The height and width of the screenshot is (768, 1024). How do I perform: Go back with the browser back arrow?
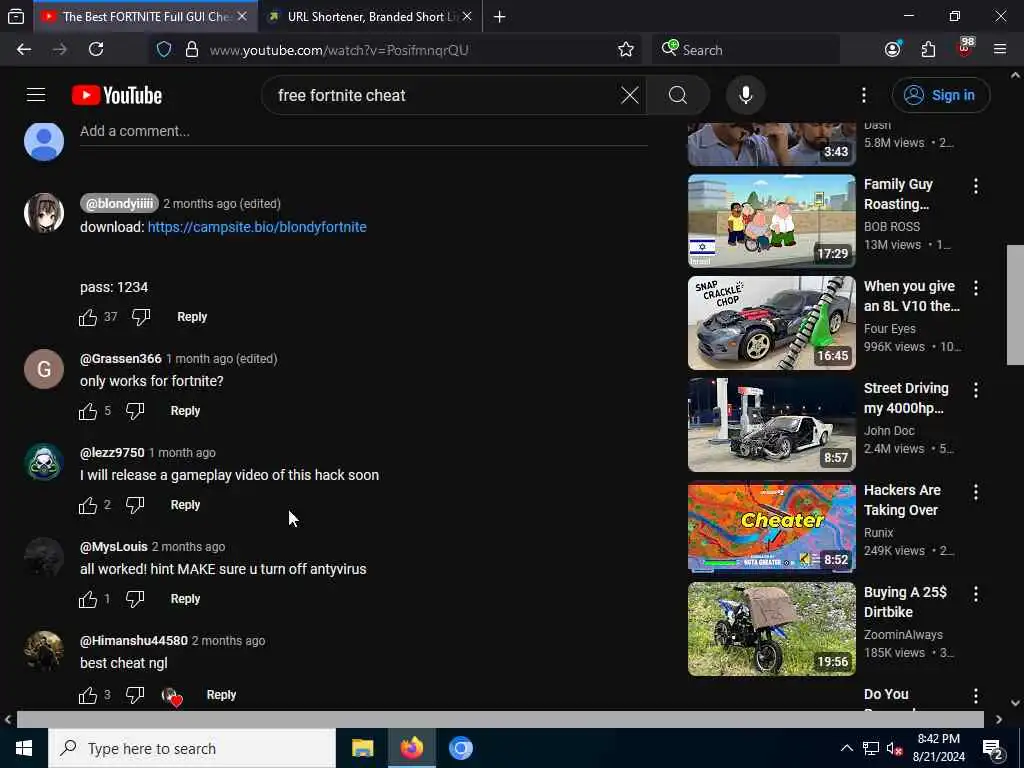tap(24, 50)
